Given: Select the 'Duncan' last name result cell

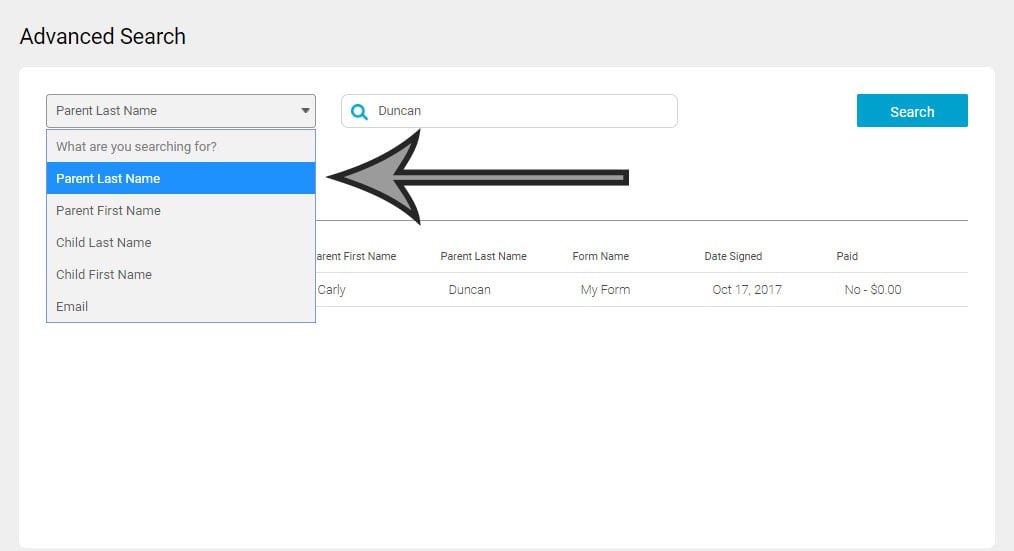Looking at the screenshot, I should [469, 290].
